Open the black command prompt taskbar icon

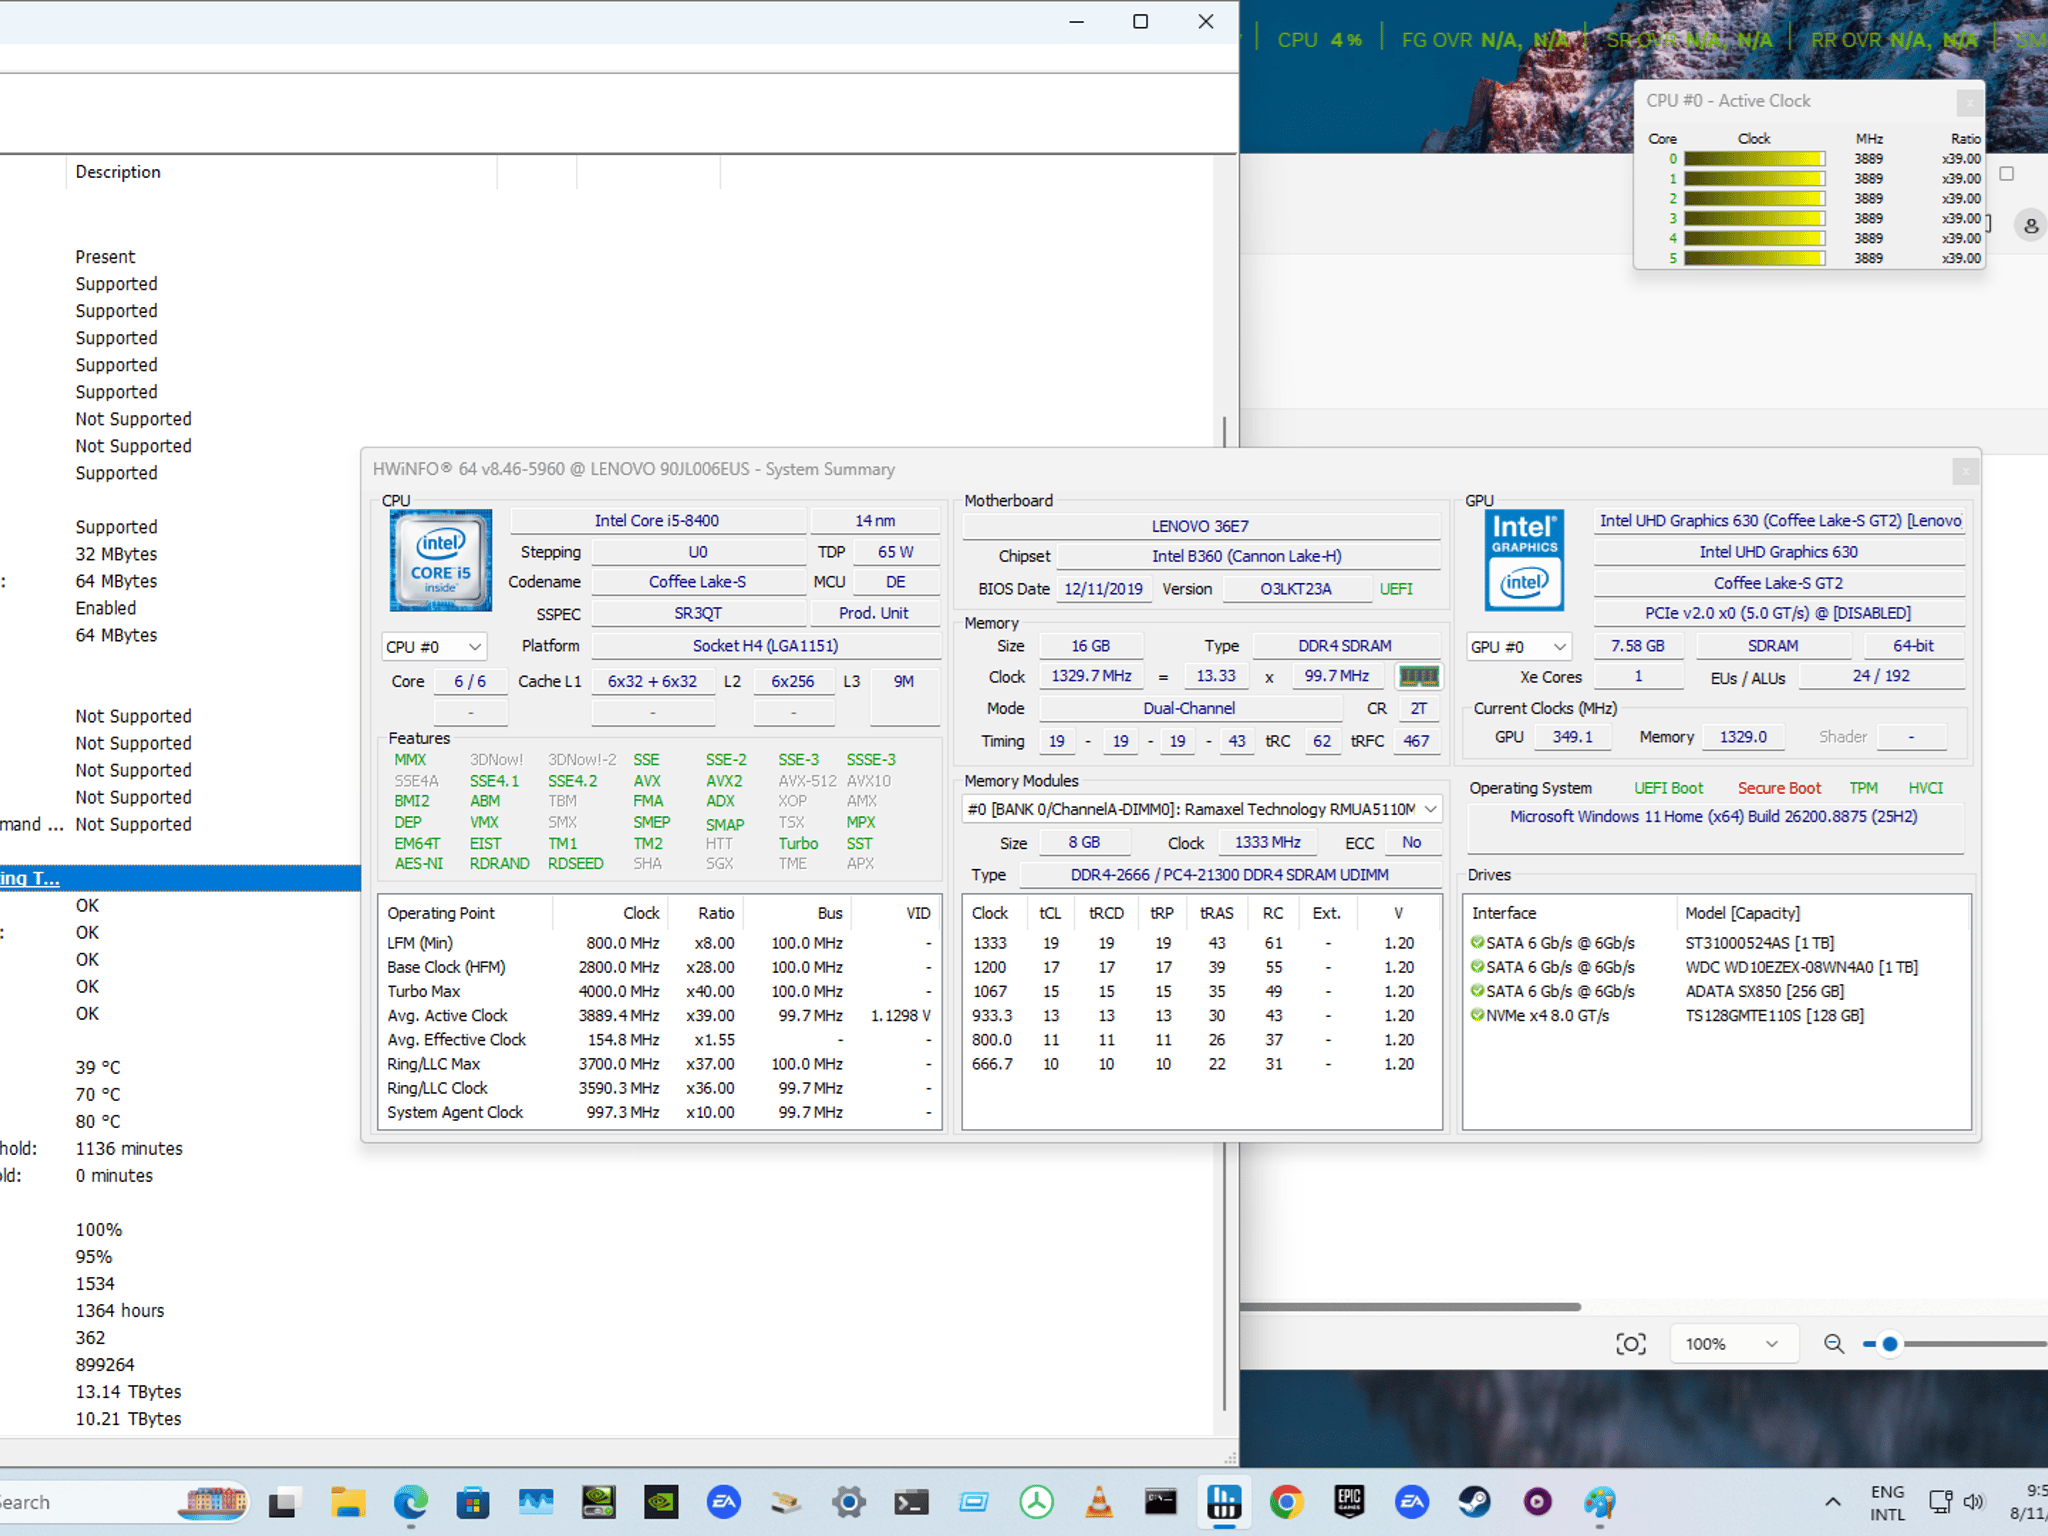[1161, 1502]
